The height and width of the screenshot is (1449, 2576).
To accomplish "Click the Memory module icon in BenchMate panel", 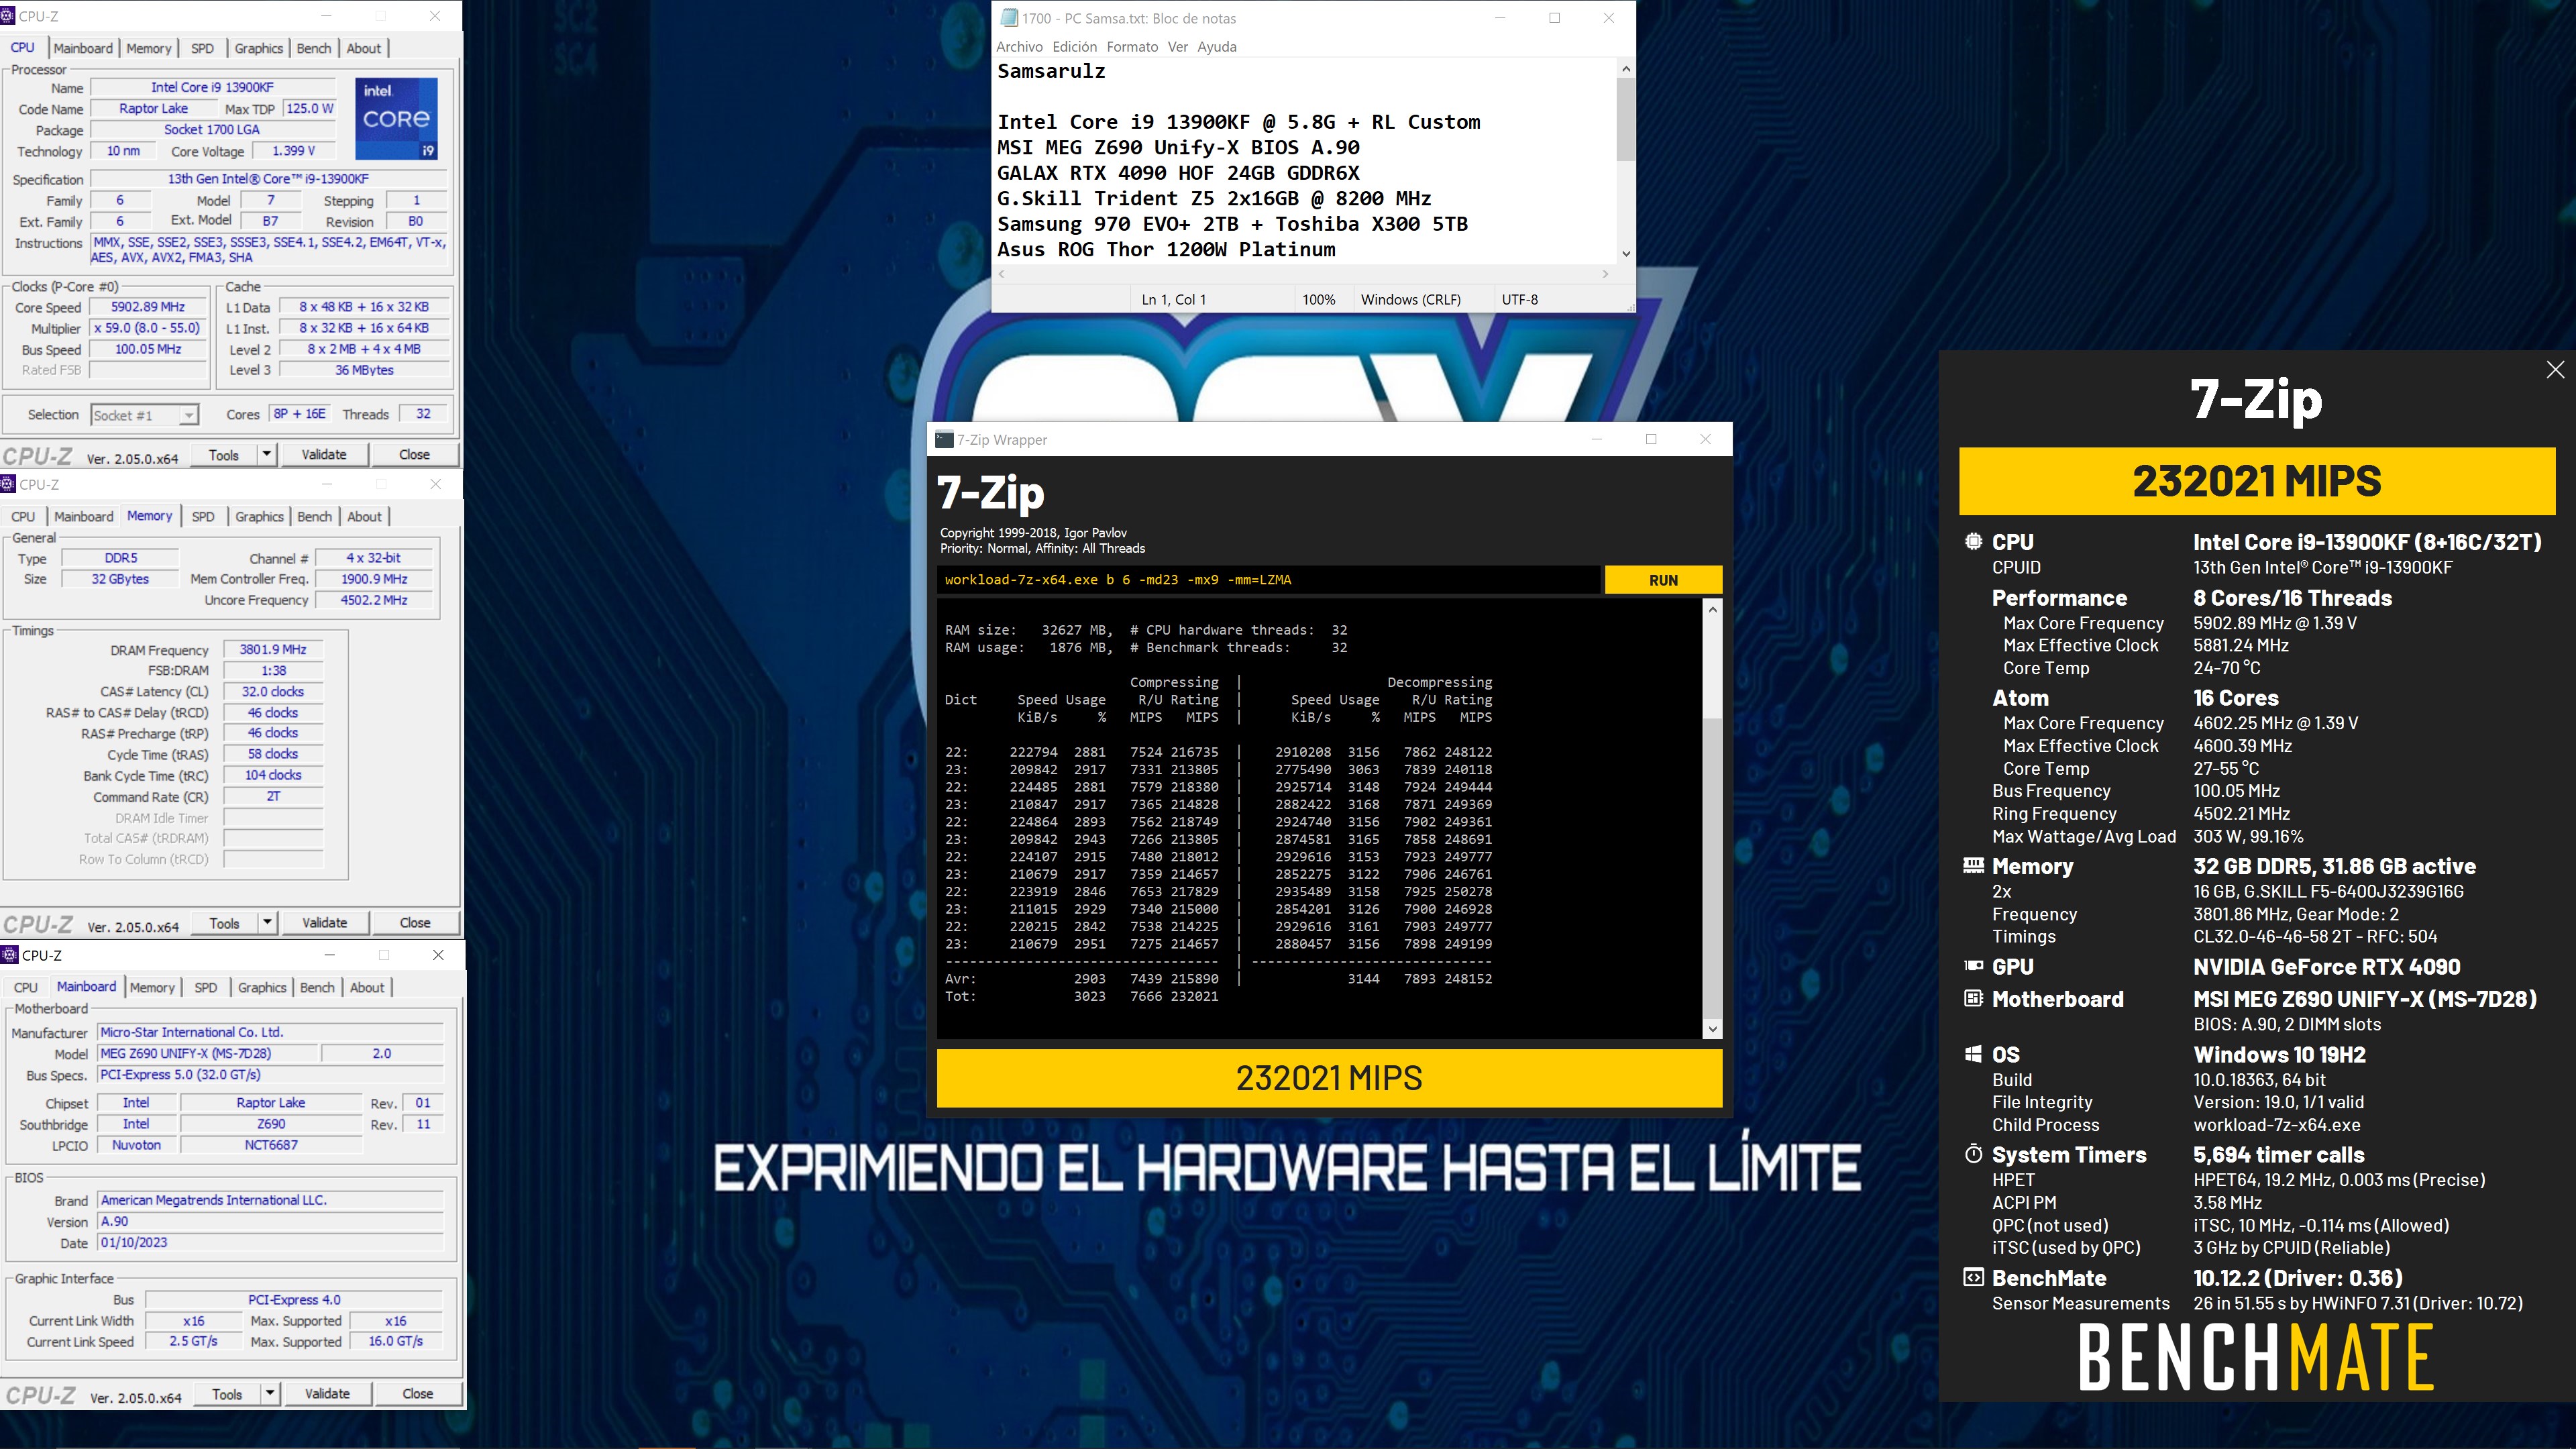I will tap(1973, 865).
